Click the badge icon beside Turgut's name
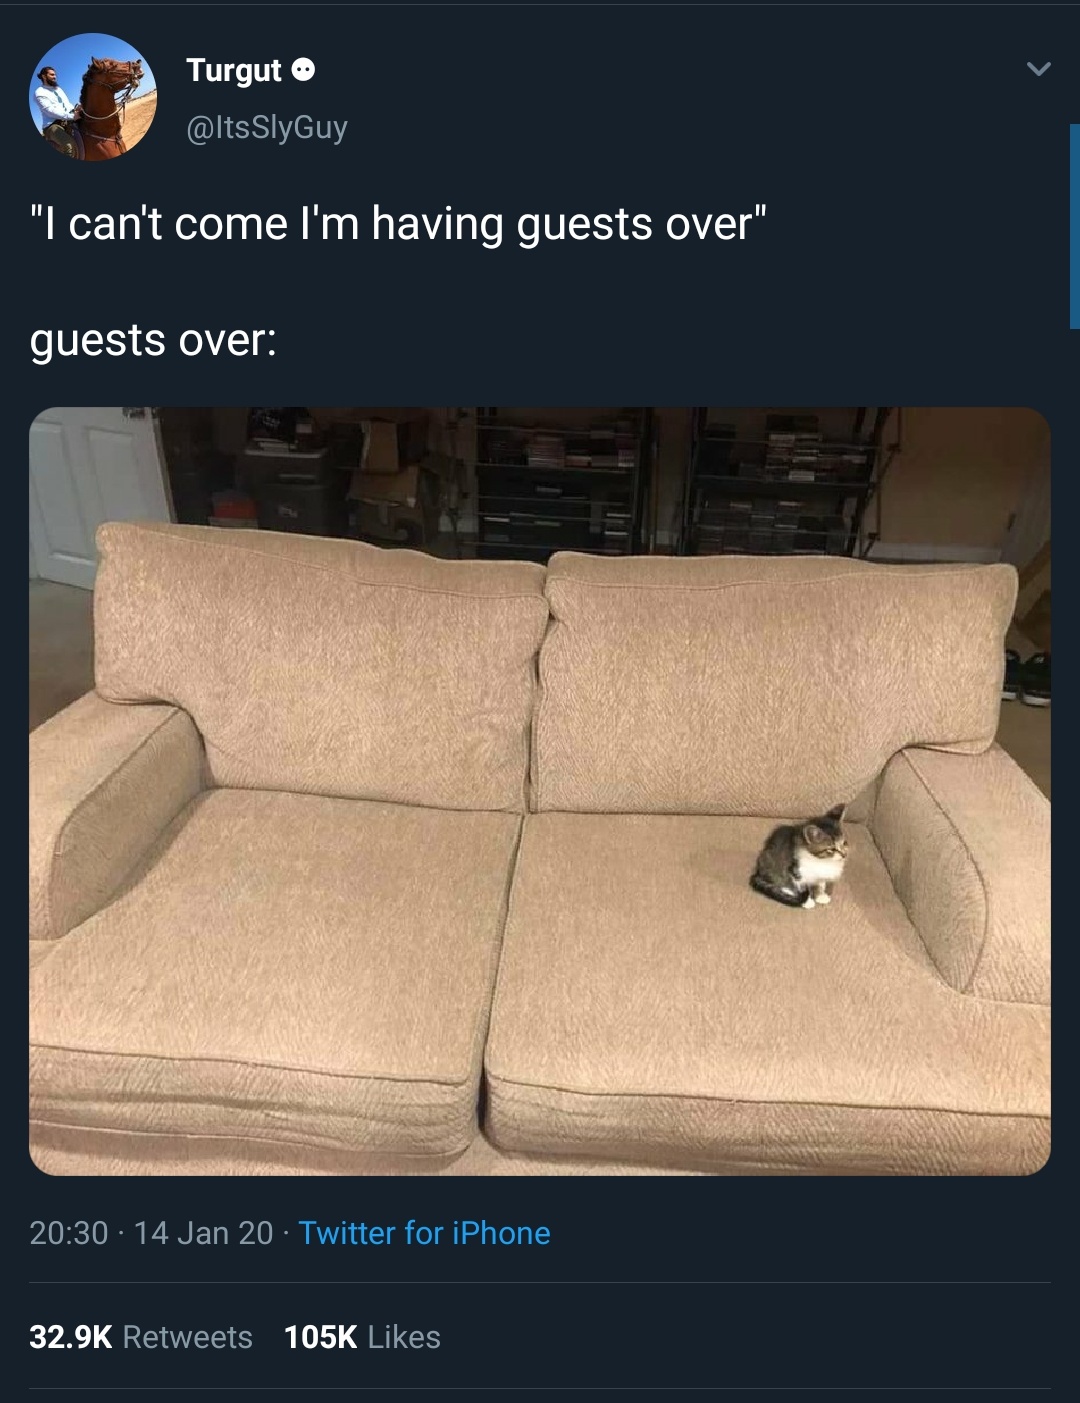This screenshot has width=1080, height=1403. (303, 70)
